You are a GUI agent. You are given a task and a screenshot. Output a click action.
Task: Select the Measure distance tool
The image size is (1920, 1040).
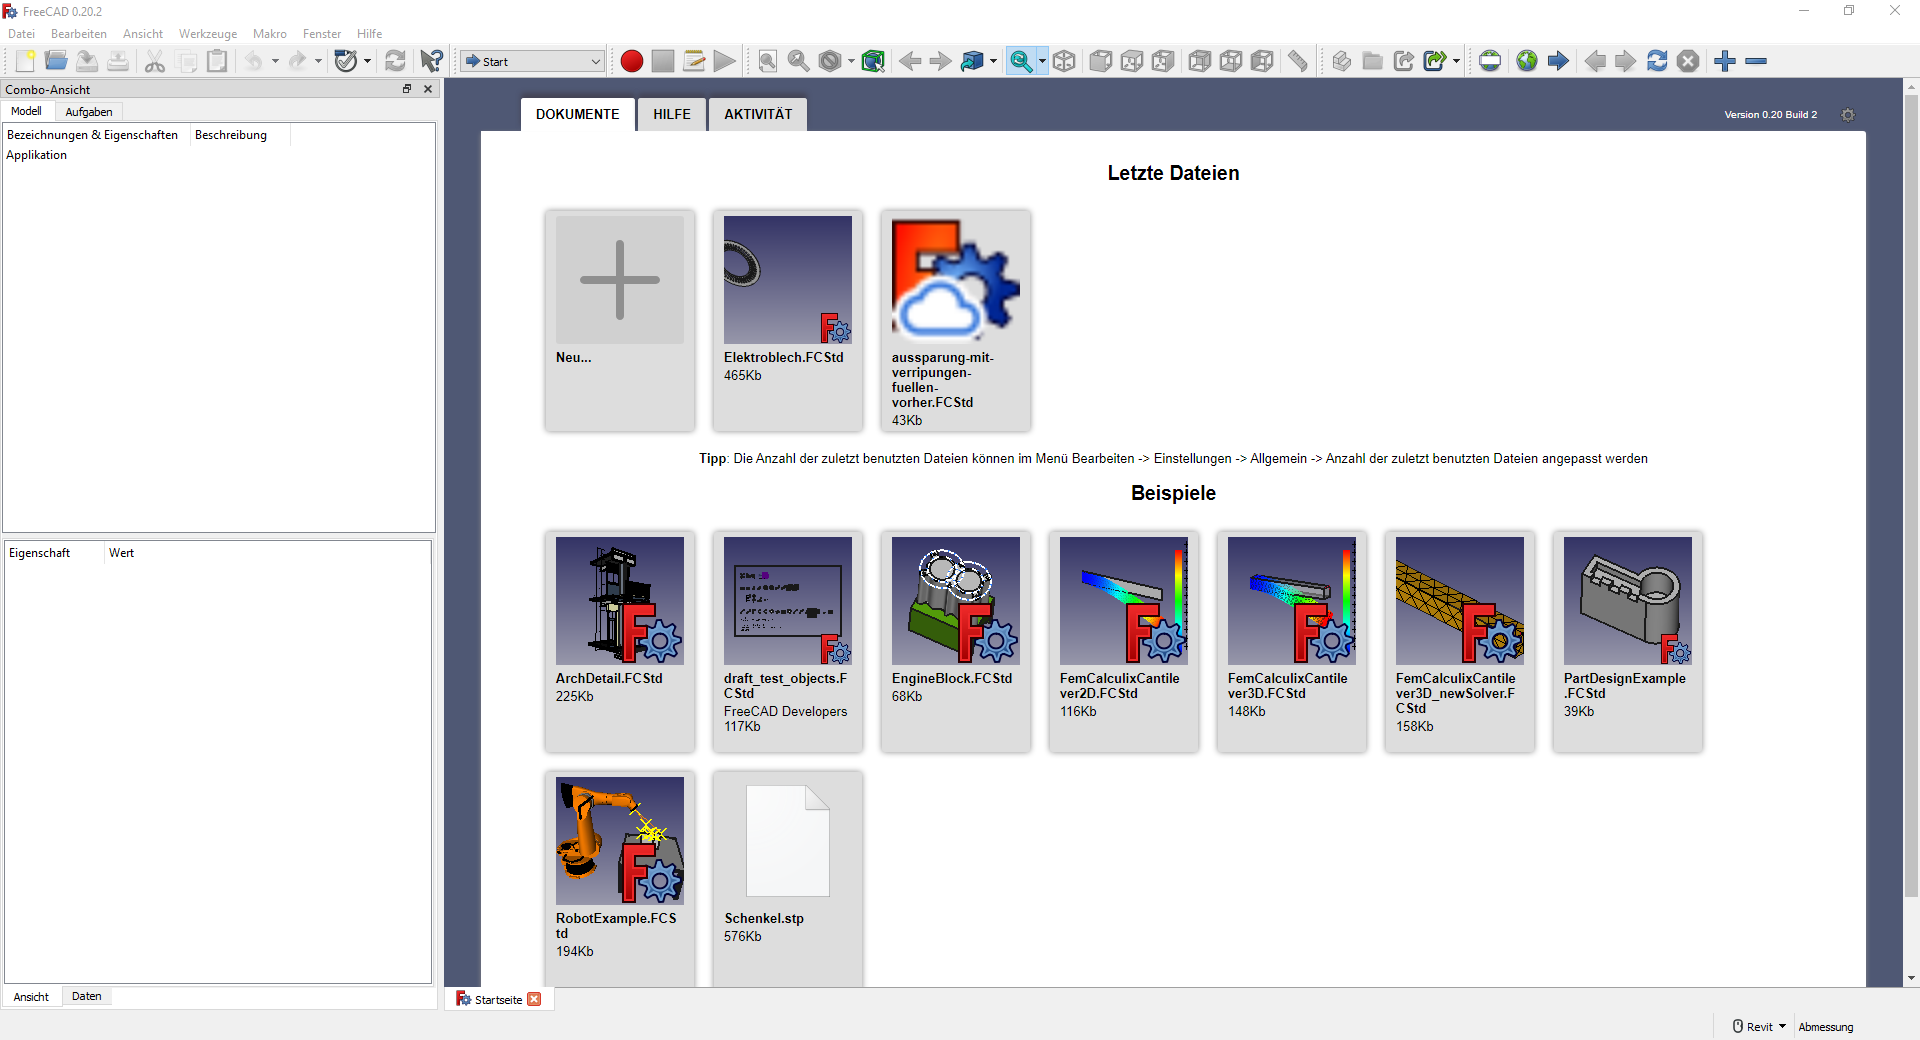[1298, 61]
